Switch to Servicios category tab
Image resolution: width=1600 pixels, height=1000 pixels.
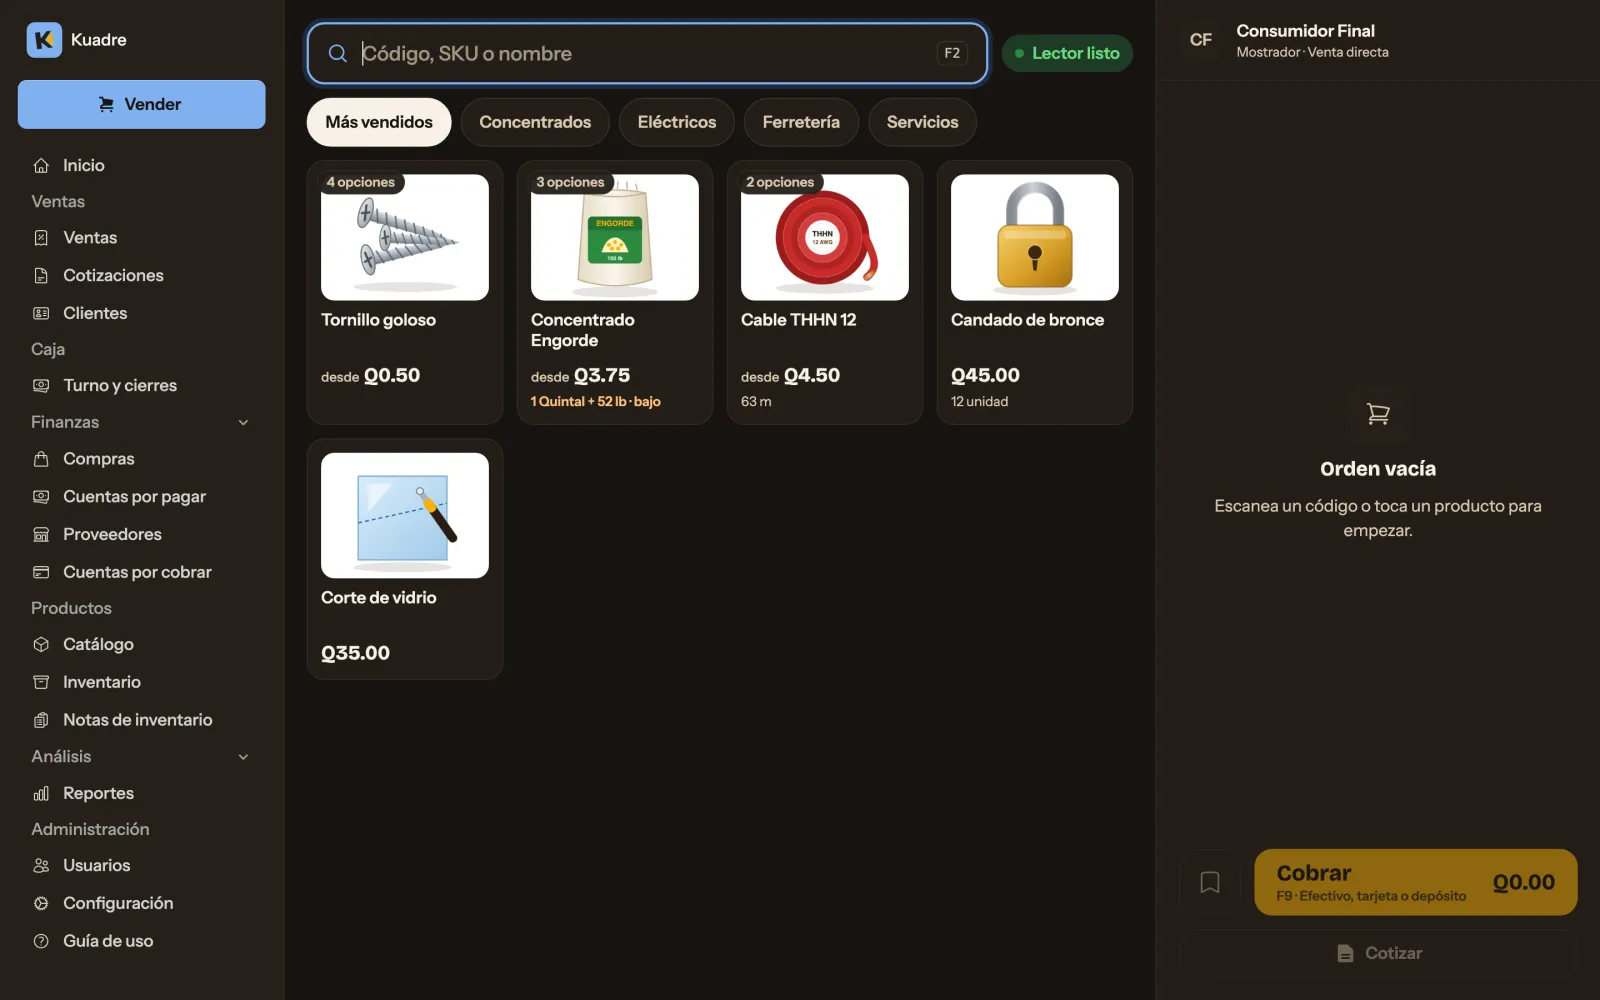click(922, 122)
